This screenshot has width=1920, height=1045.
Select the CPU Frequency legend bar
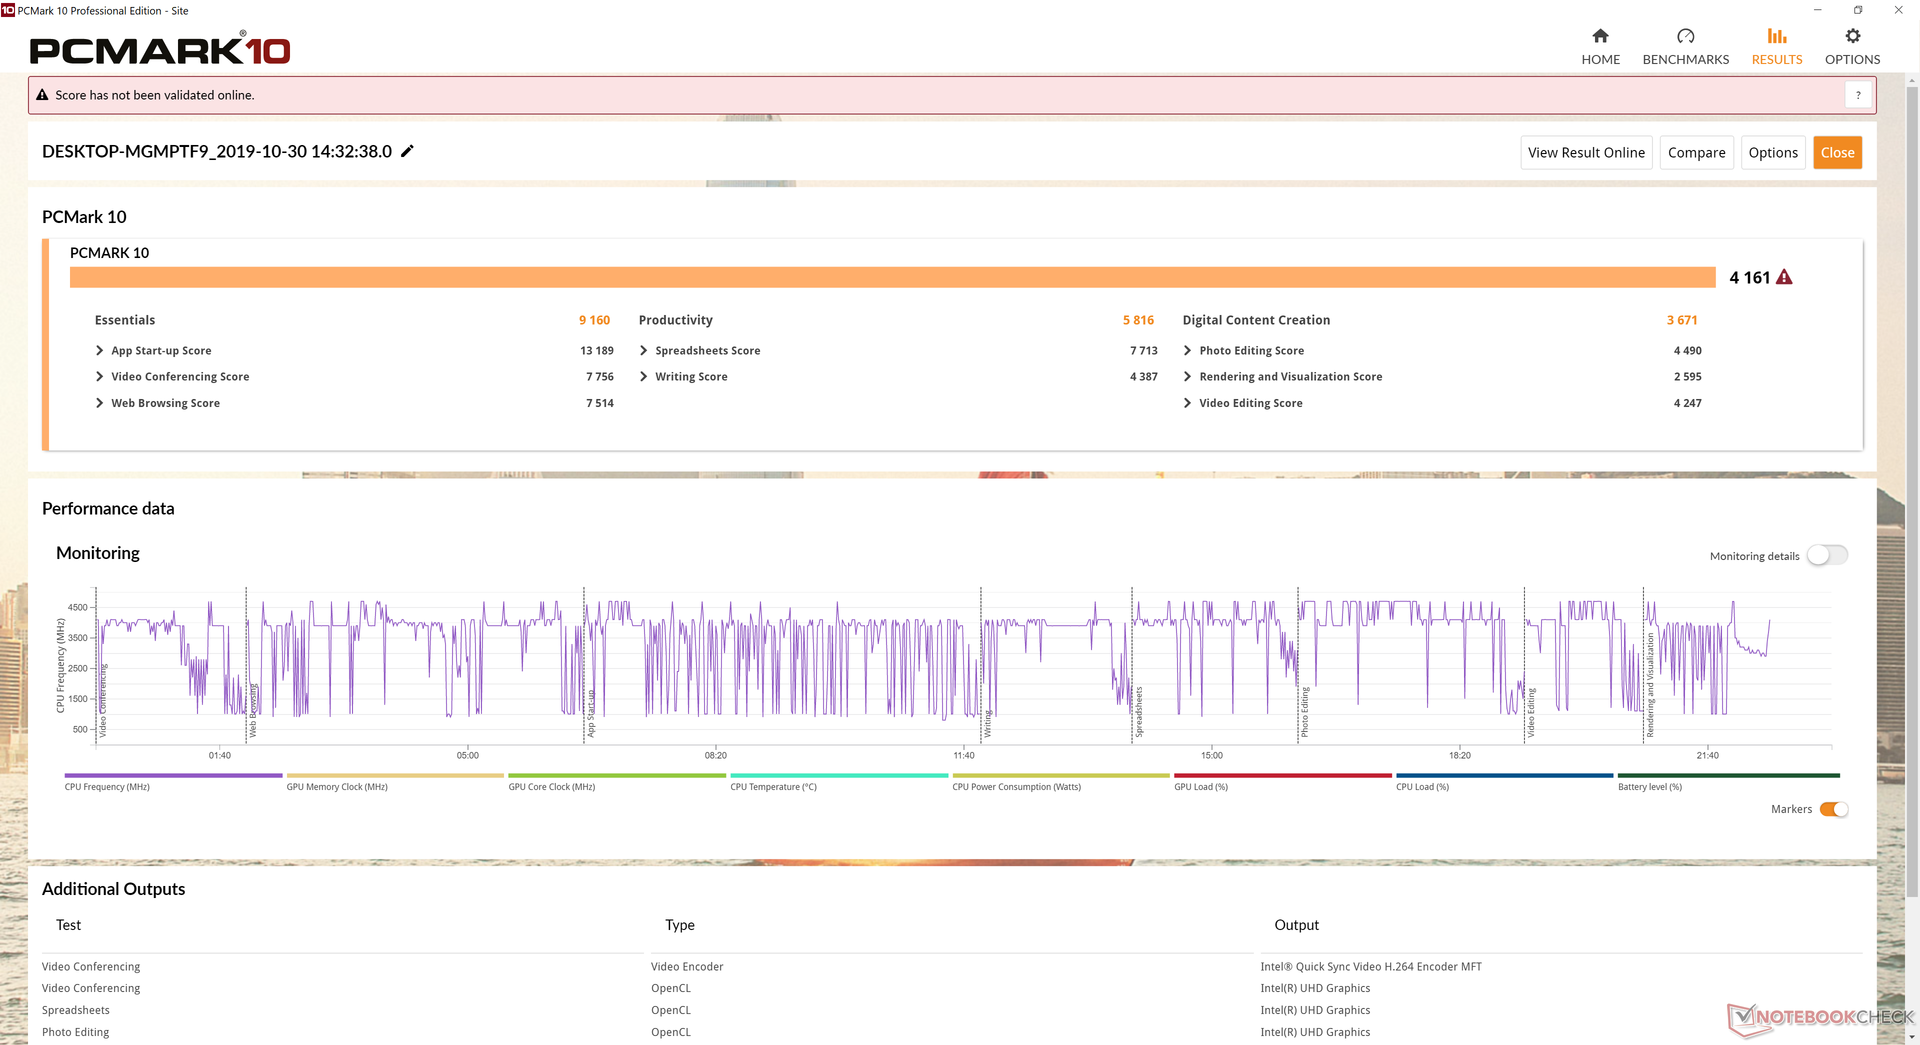[x=173, y=775]
